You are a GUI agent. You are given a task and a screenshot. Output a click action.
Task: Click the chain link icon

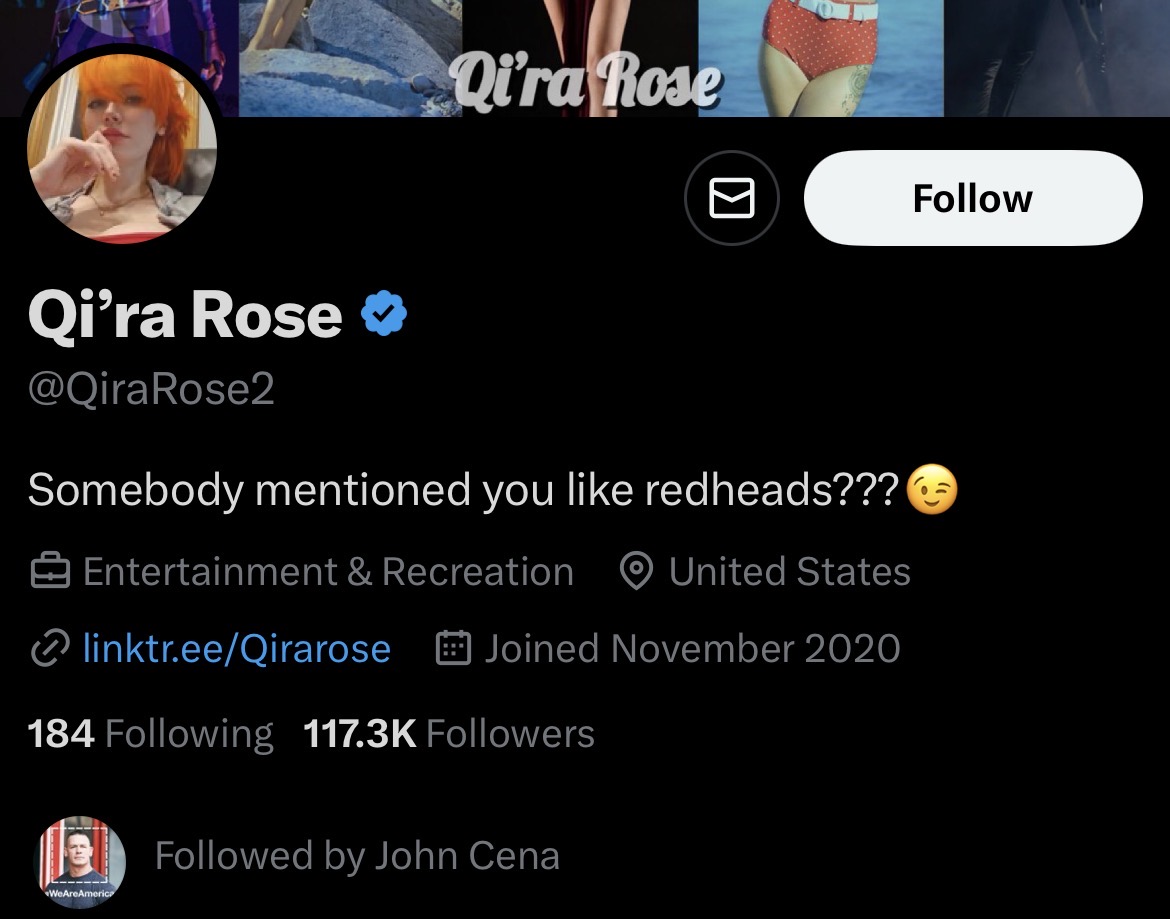point(48,649)
